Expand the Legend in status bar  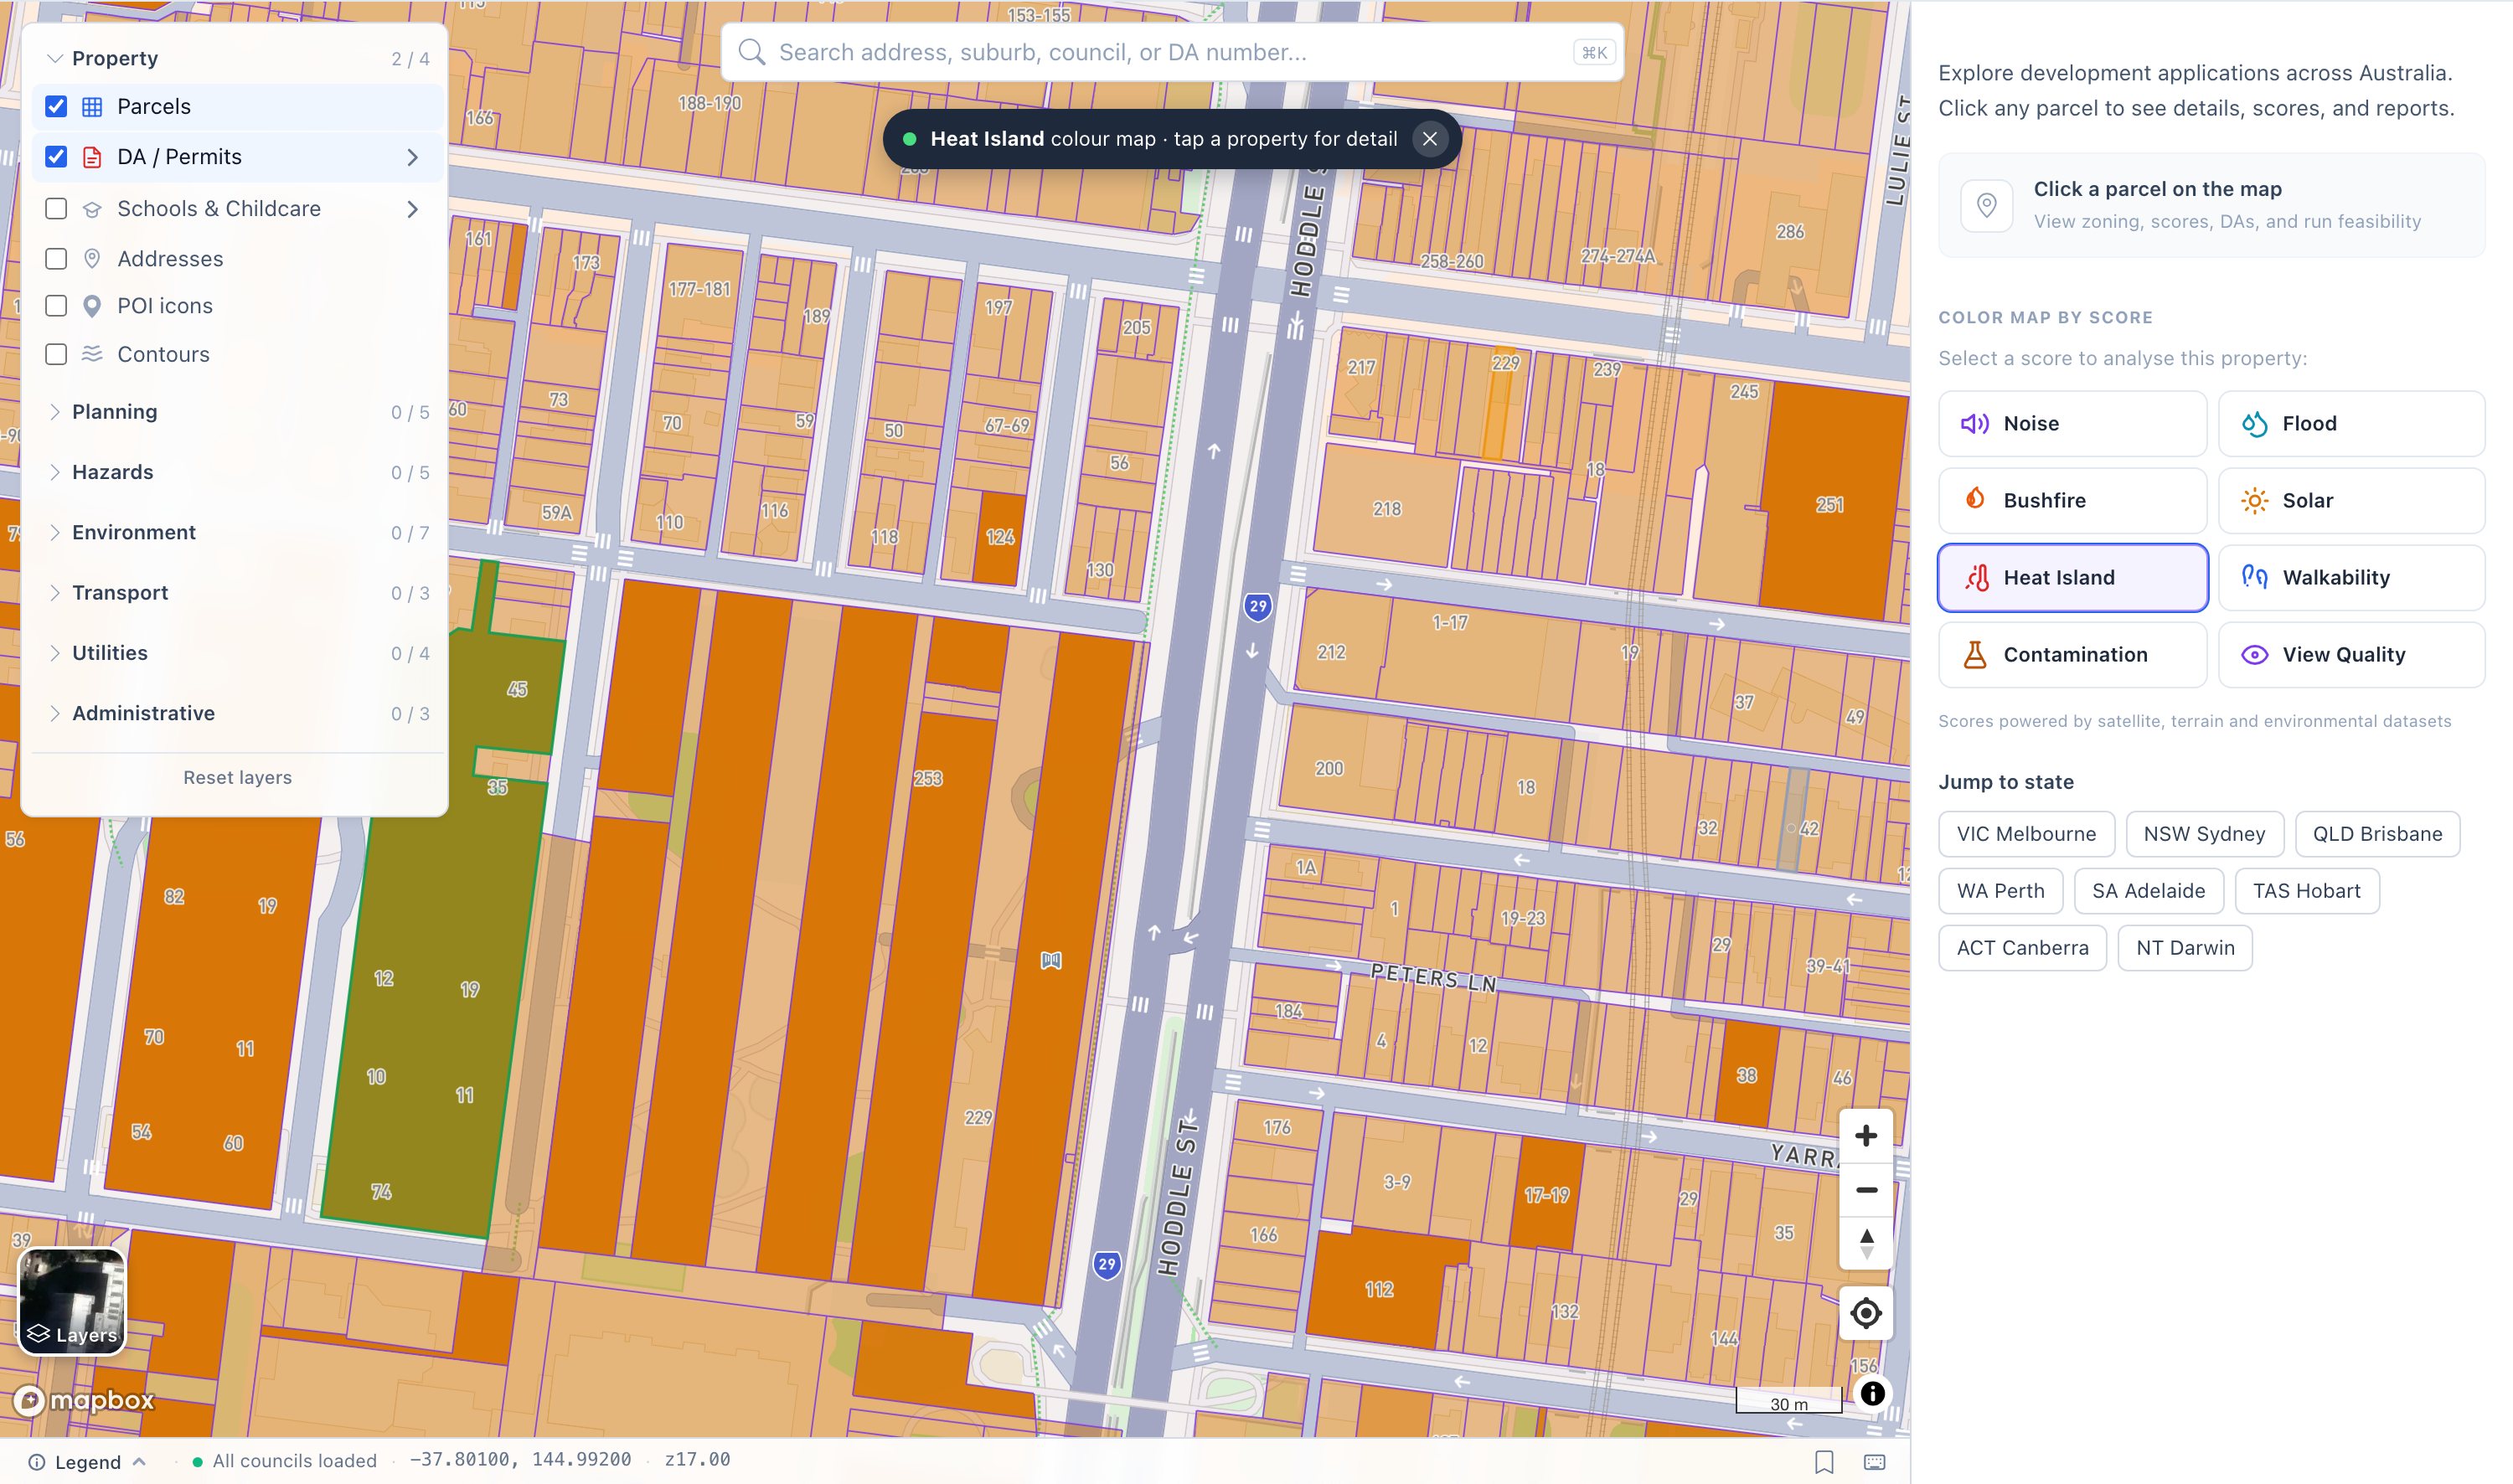tap(89, 1462)
